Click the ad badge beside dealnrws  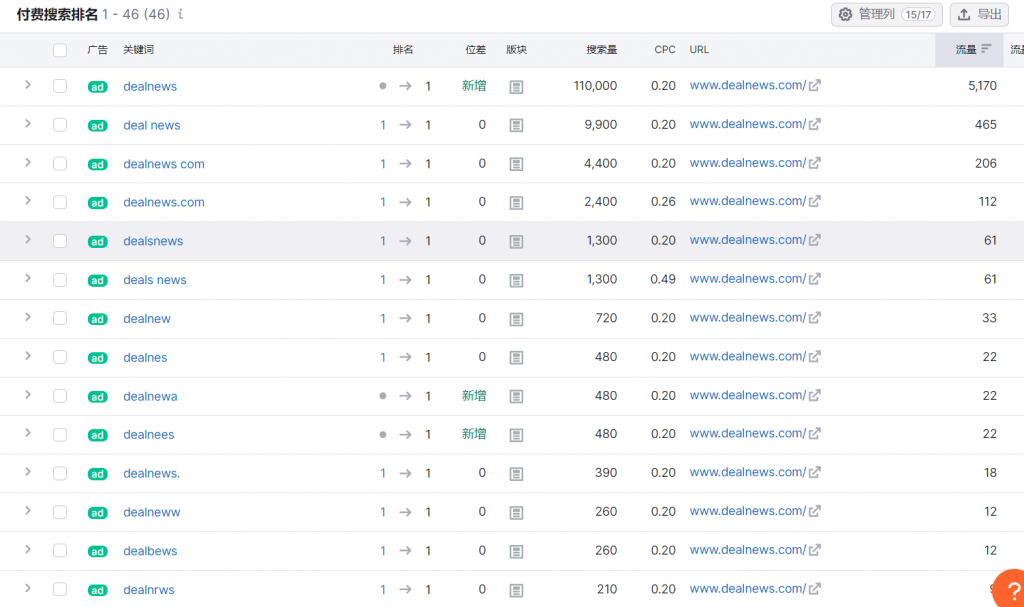tap(97, 590)
